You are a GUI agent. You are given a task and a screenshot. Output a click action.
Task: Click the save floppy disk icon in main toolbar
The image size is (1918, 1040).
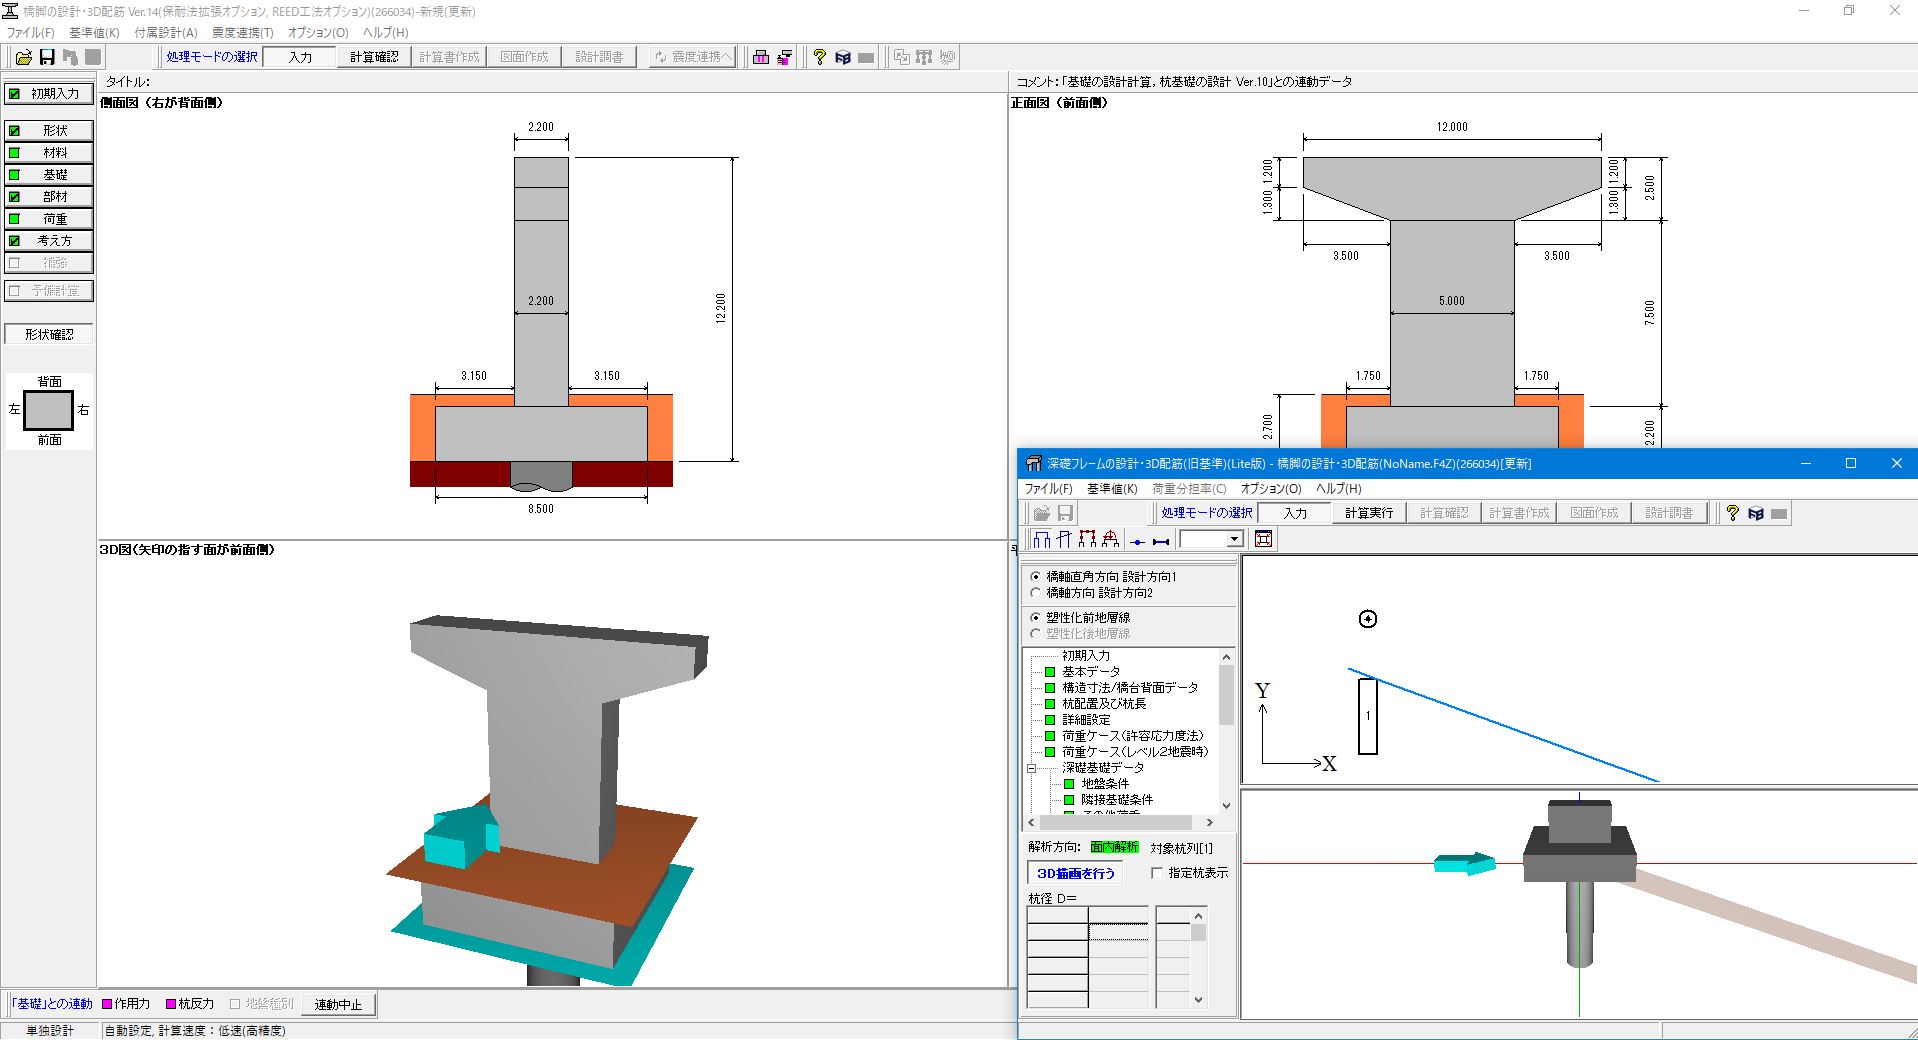pyautogui.click(x=46, y=57)
